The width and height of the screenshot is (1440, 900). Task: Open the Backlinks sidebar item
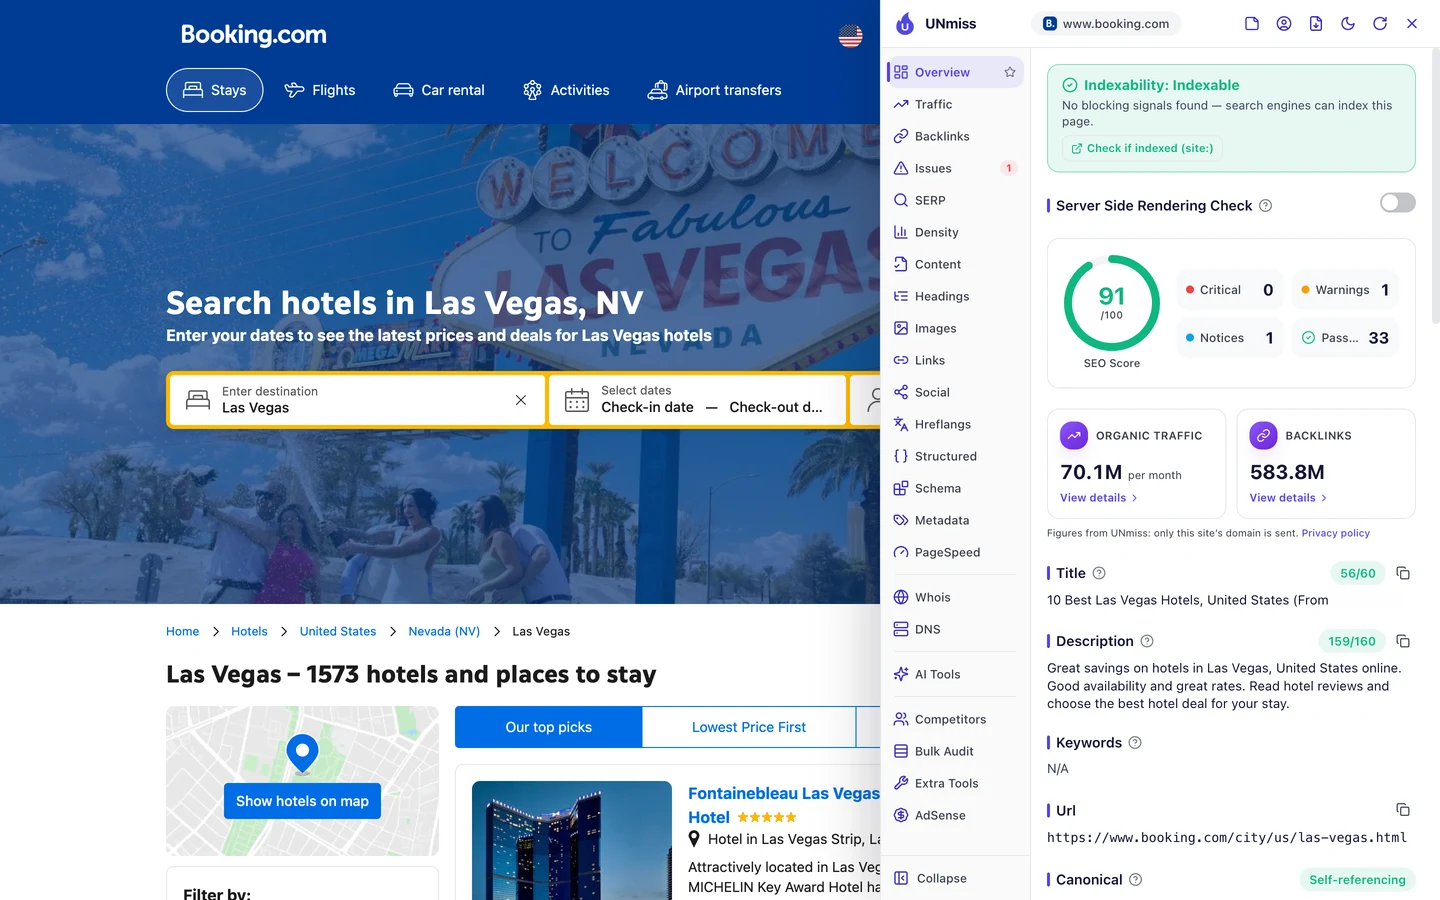[x=955, y=136]
